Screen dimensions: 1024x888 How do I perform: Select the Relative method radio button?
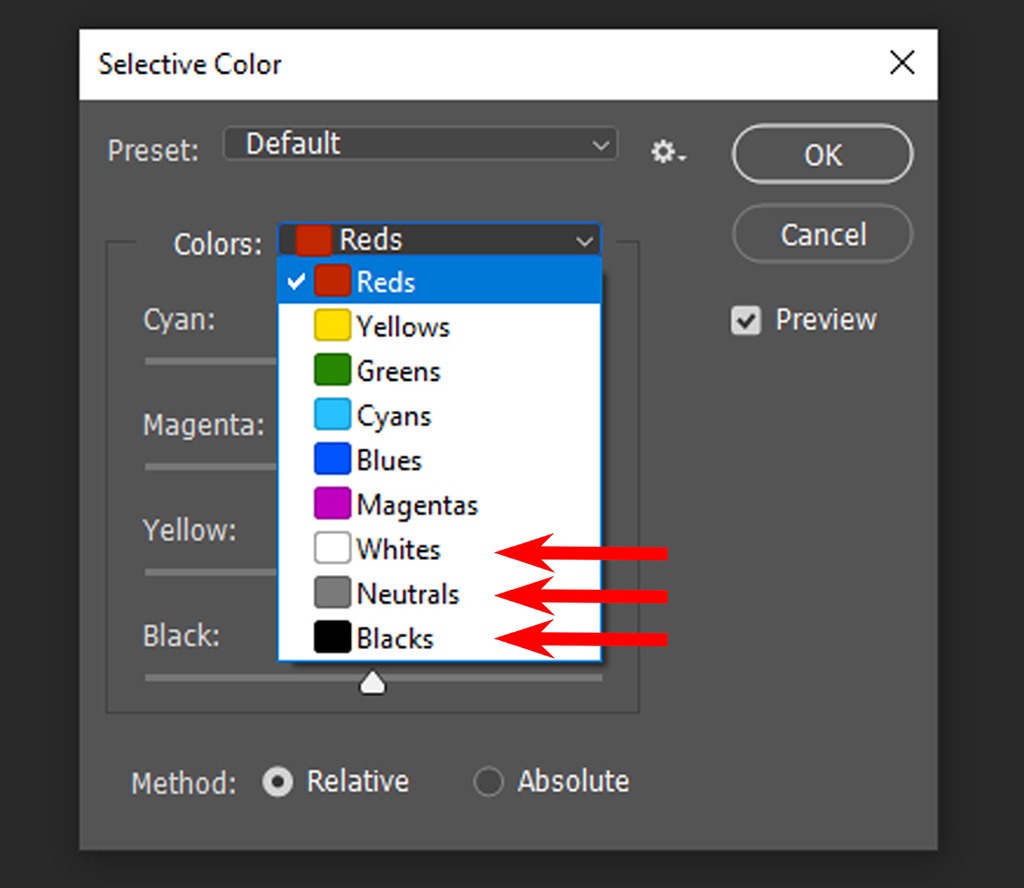point(278,782)
